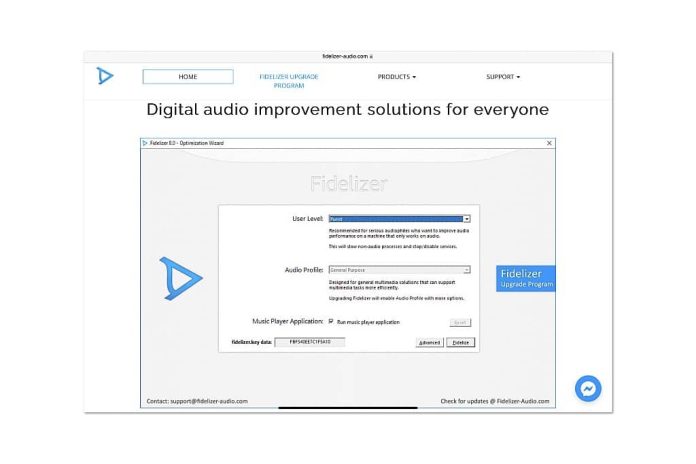Click the Fidelizer logo in site header
The height and width of the screenshot is (464, 696).
pyautogui.click(x=105, y=76)
